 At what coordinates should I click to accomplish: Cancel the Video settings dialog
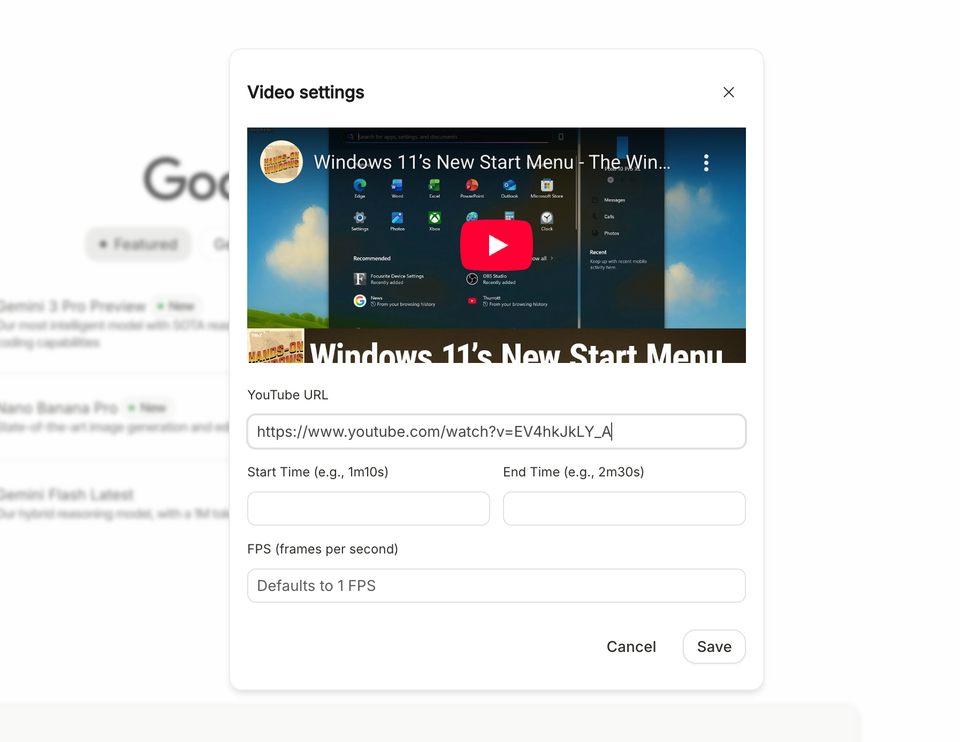[631, 646]
